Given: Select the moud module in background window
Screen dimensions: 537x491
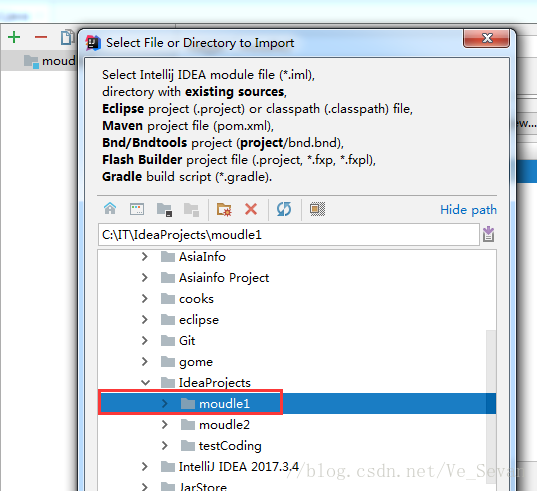Looking at the screenshot, I should tap(39, 61).
